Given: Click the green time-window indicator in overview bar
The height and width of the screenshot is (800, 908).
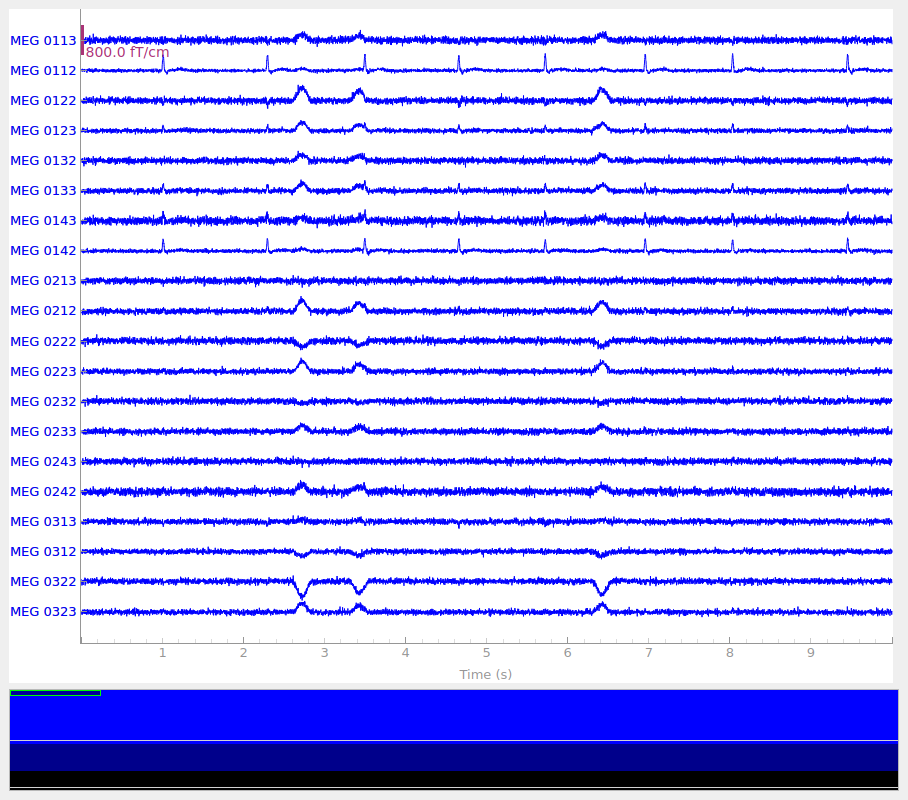Looking at the screenshot, I should point(55,692).
